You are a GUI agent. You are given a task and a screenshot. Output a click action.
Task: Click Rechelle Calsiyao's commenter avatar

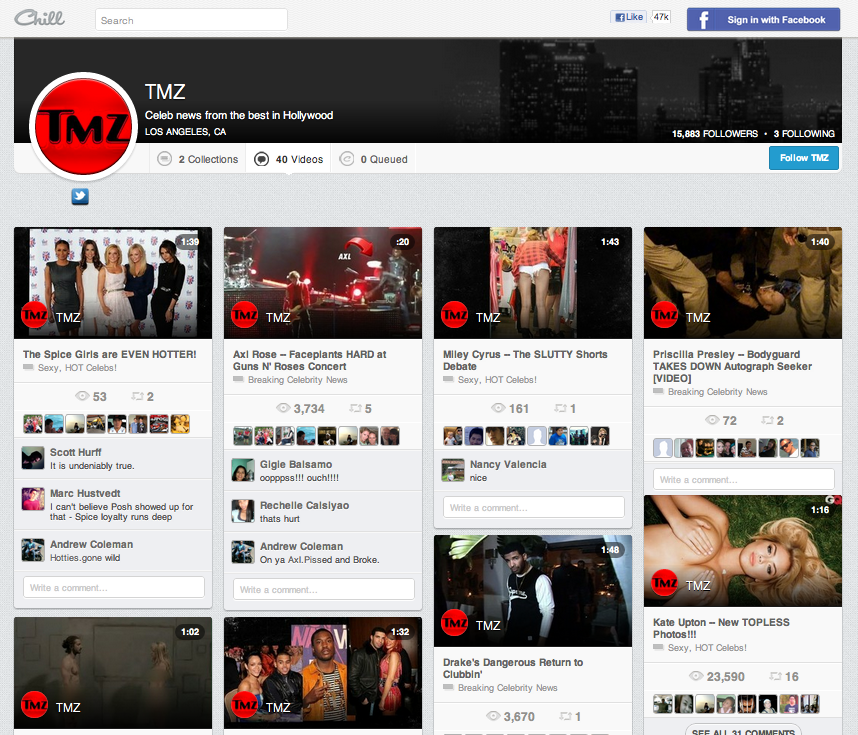coord(243,511)
